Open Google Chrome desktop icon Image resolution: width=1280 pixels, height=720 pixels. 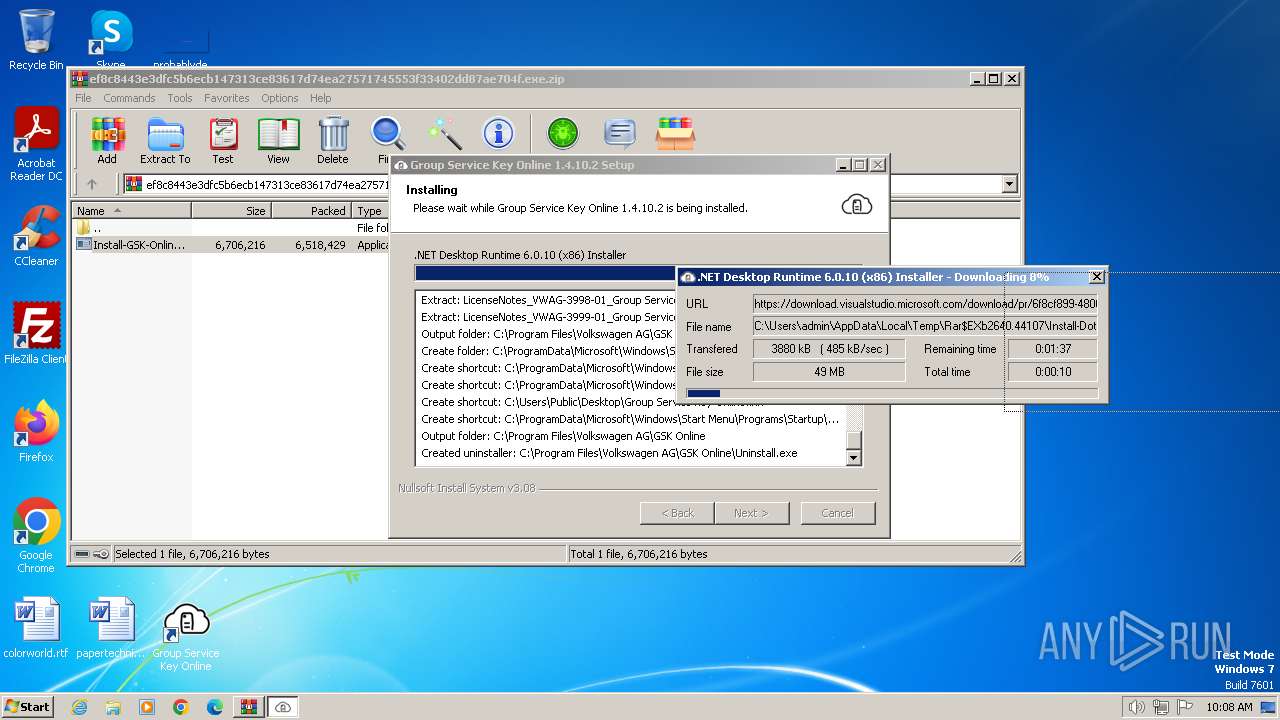pyautogui.click(x=36, y=536)
